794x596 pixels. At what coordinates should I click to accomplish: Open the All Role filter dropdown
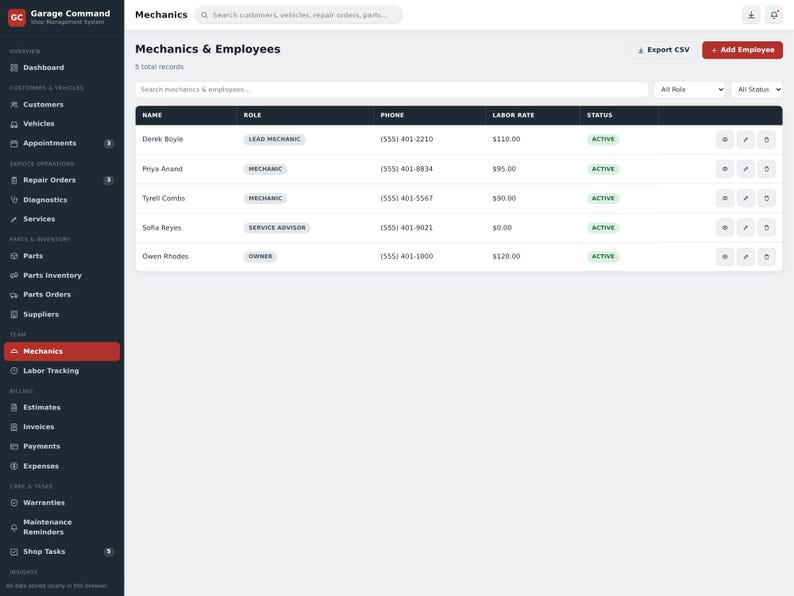690,90
